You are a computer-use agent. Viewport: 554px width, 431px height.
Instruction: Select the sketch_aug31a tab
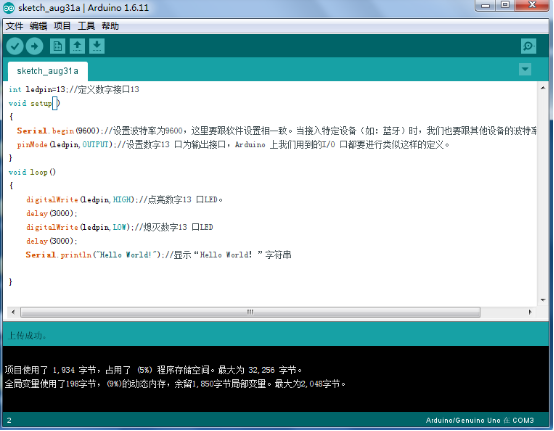point(48,71)
